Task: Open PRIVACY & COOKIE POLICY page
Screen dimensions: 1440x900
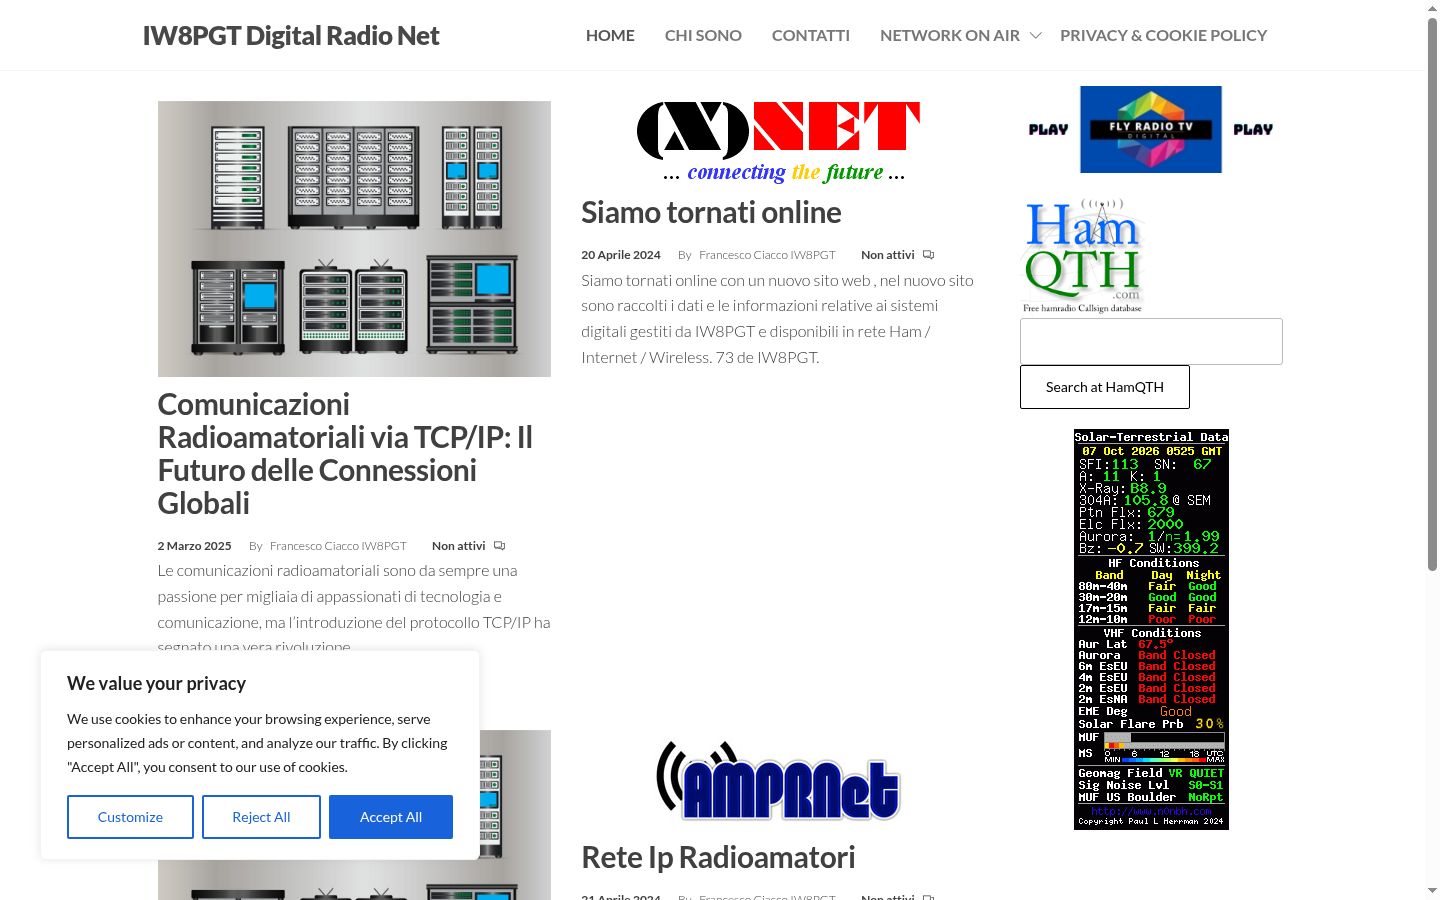Action: (1163, 35)
